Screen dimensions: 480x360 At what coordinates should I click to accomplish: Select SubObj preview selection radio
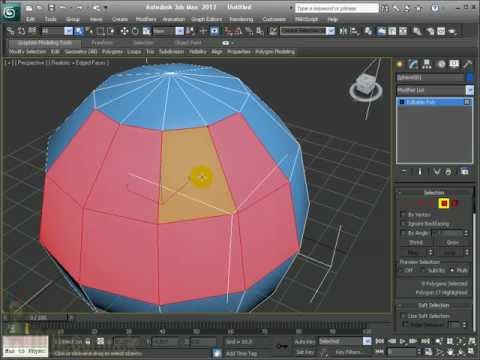click(x=423, y=270)
